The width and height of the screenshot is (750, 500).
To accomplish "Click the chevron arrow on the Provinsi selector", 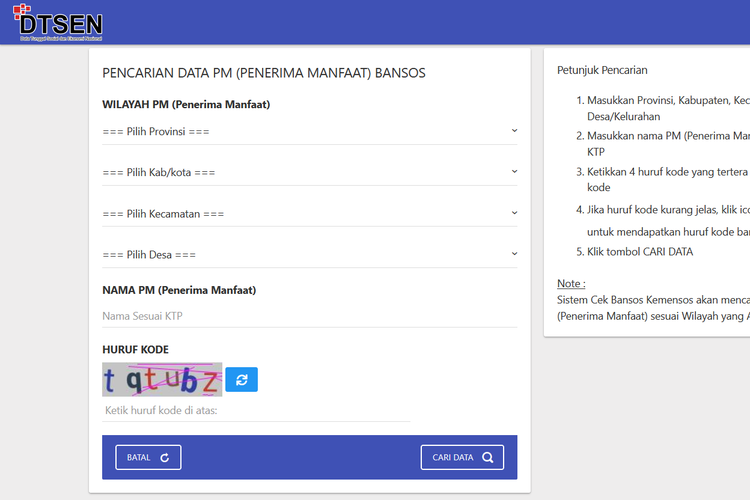I will 514,130.
